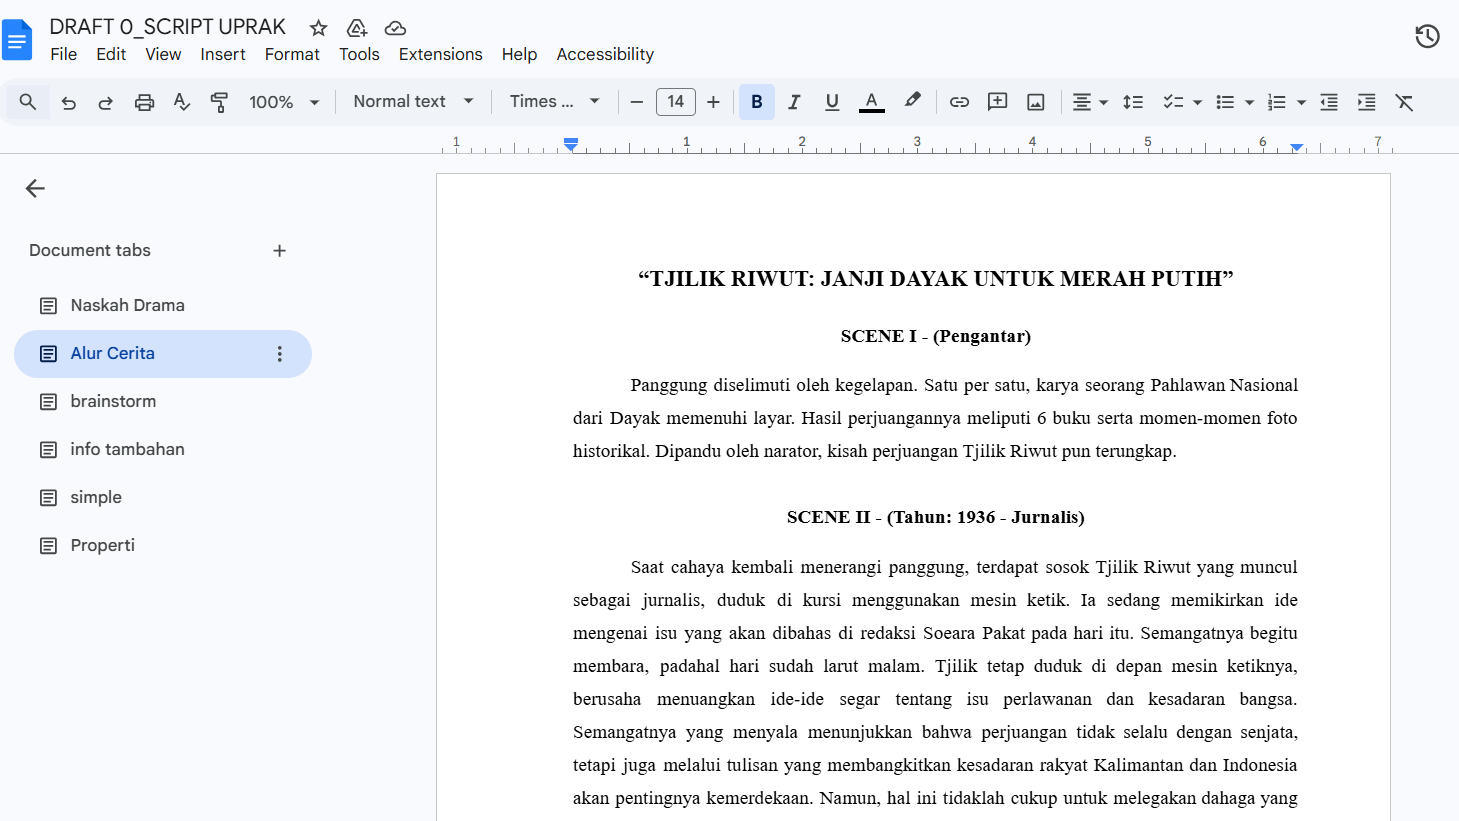Star the document title

click(x=318, y=28)
